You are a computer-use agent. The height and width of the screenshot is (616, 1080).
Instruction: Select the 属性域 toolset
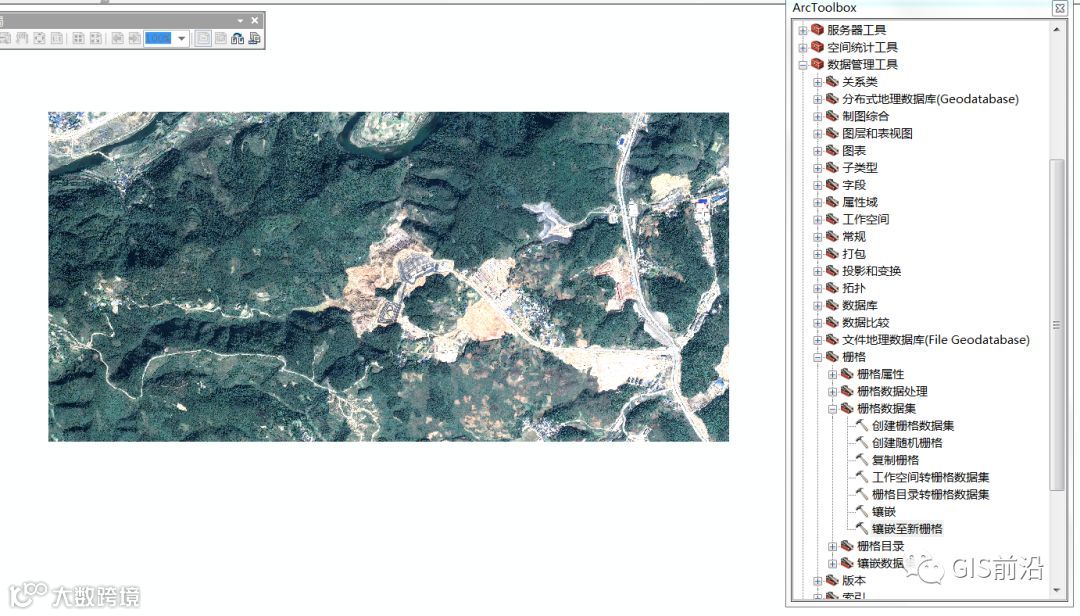(860, 203)
